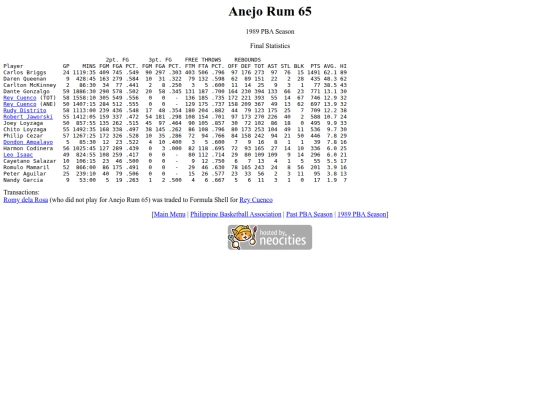Click the Carlton McKinney row name
Image resolution: width=540 pixels, height=405 pixels.
click(30, 85)
